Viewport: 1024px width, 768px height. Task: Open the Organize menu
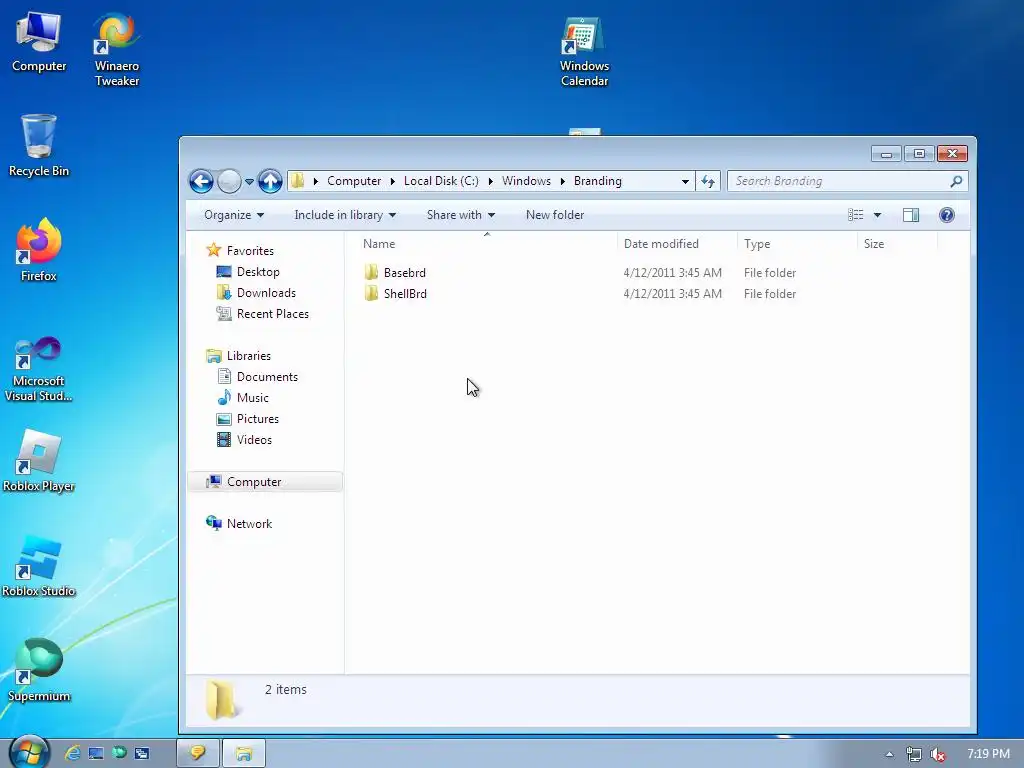tap(234, 215)
